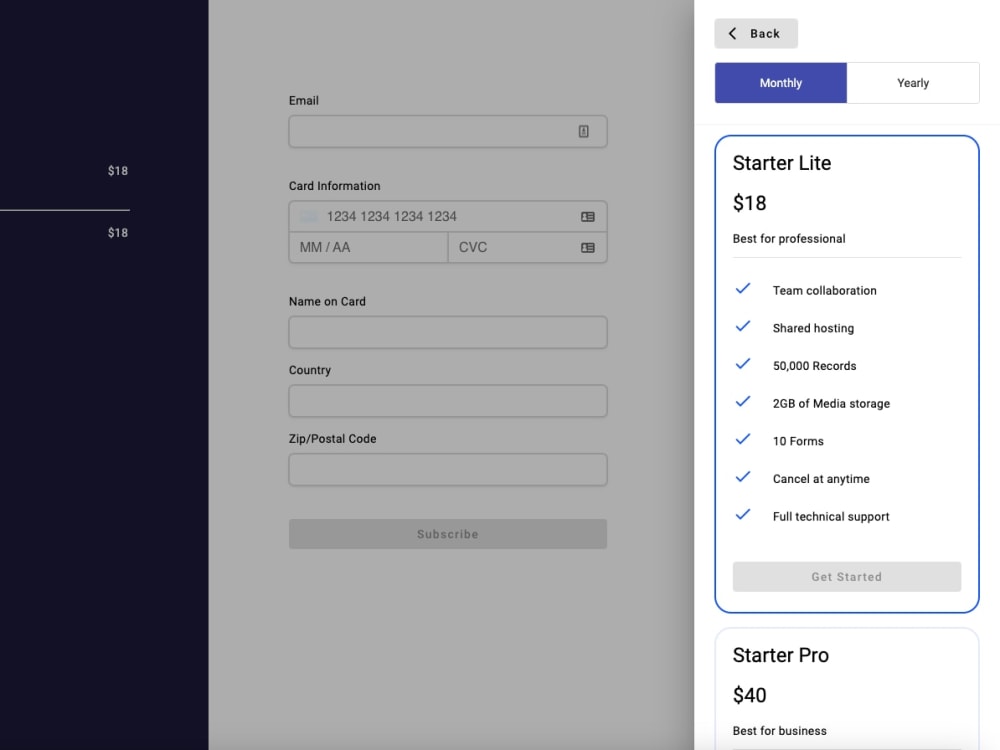Click the Subscribe button

[448, 534]
